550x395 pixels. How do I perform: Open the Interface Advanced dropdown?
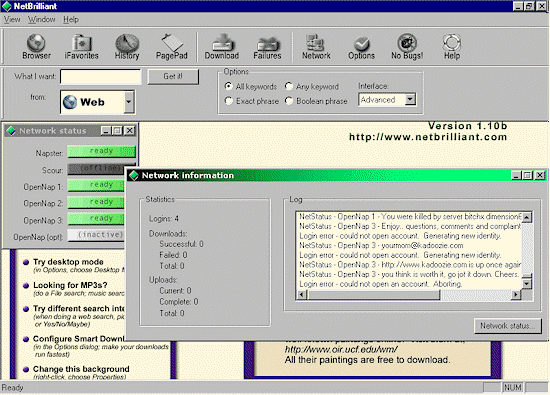coord(410,100)
